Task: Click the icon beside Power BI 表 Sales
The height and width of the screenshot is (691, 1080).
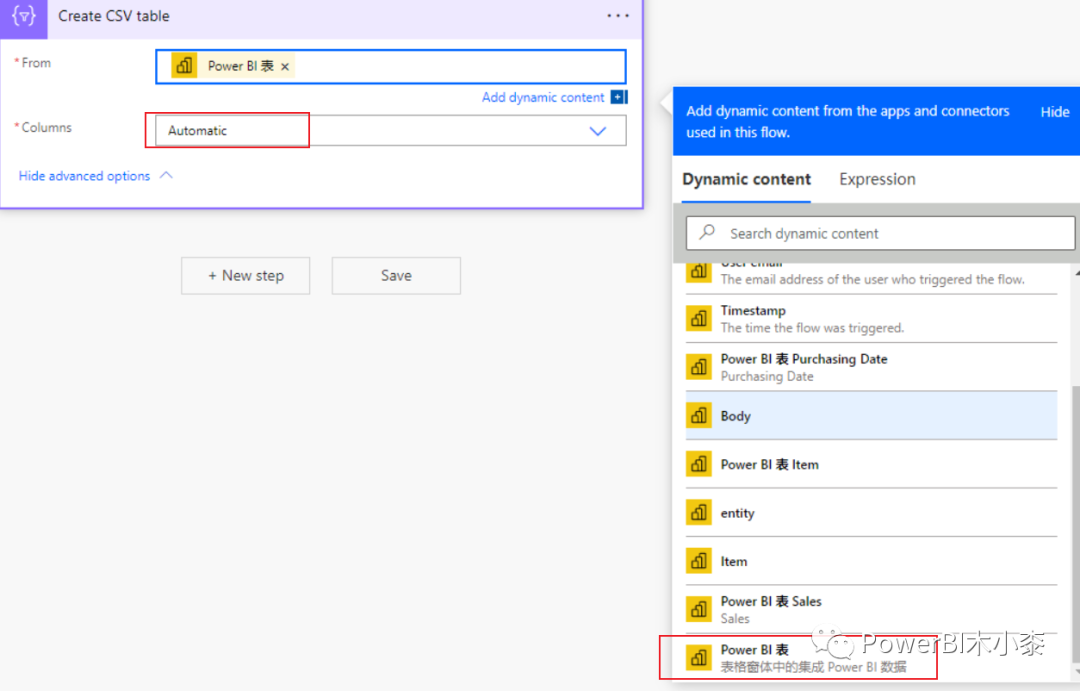Action: point(698,610)
